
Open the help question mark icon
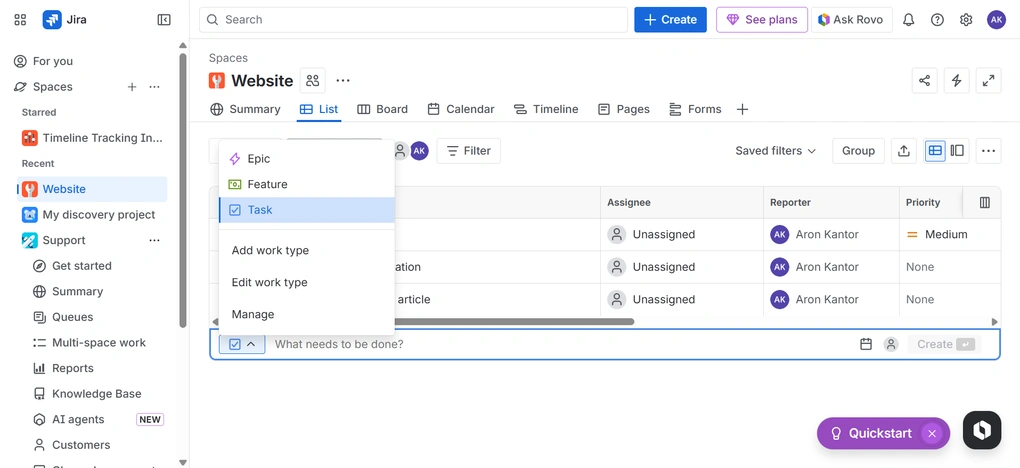(x=937, y=20)
